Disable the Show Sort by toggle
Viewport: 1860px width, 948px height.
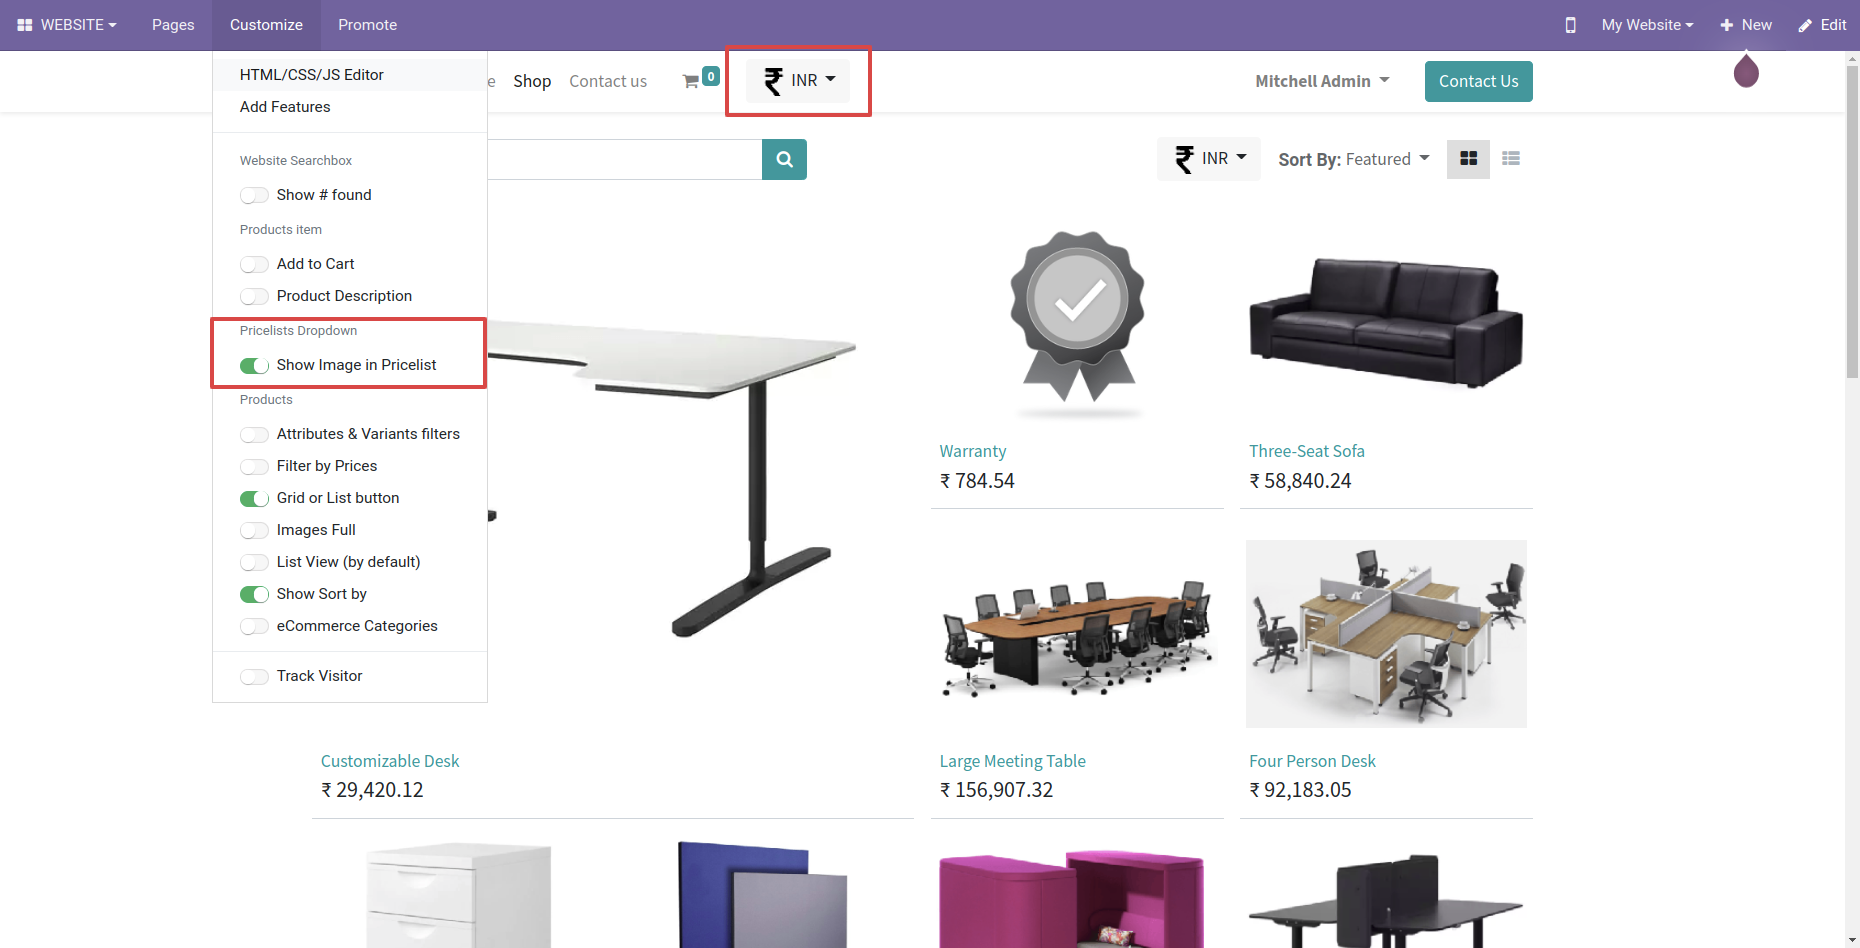coord(254,594)
